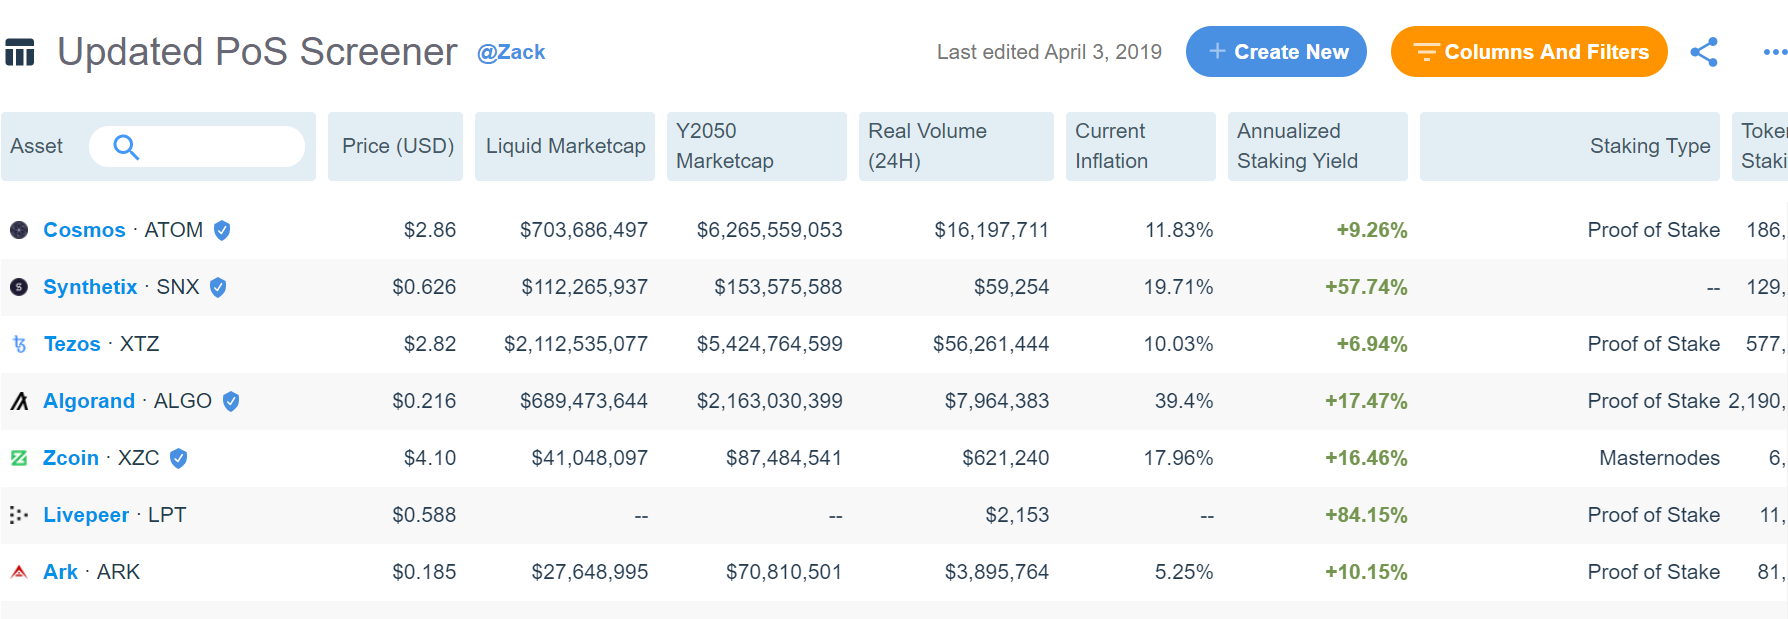1788x619 pixels.
Task: Click Ark inflation value 5.25%
Action: (1184, 572)
